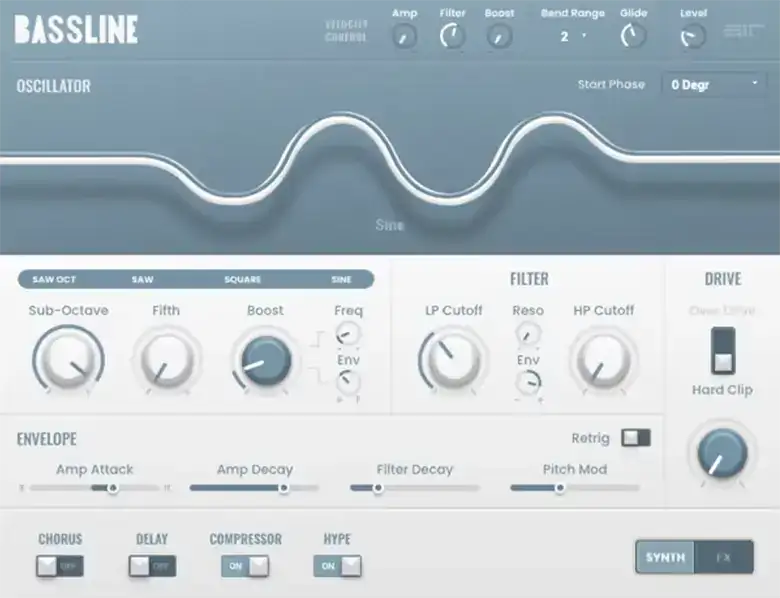Turn off the Compressor switch
Image resolution: width=780 pixels, height=598 pixels.
(x=245, y=566)
